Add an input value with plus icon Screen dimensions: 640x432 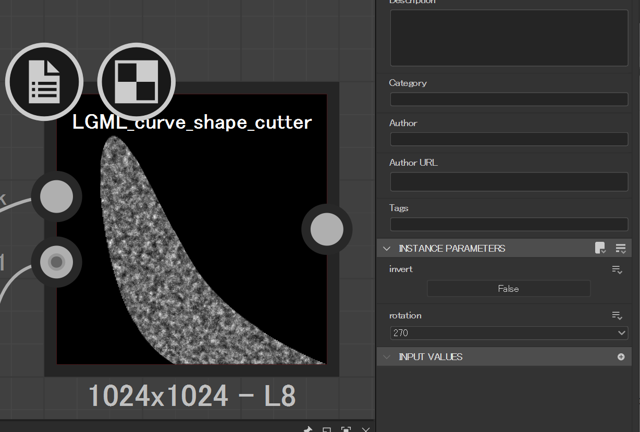(x=620, y=357)
